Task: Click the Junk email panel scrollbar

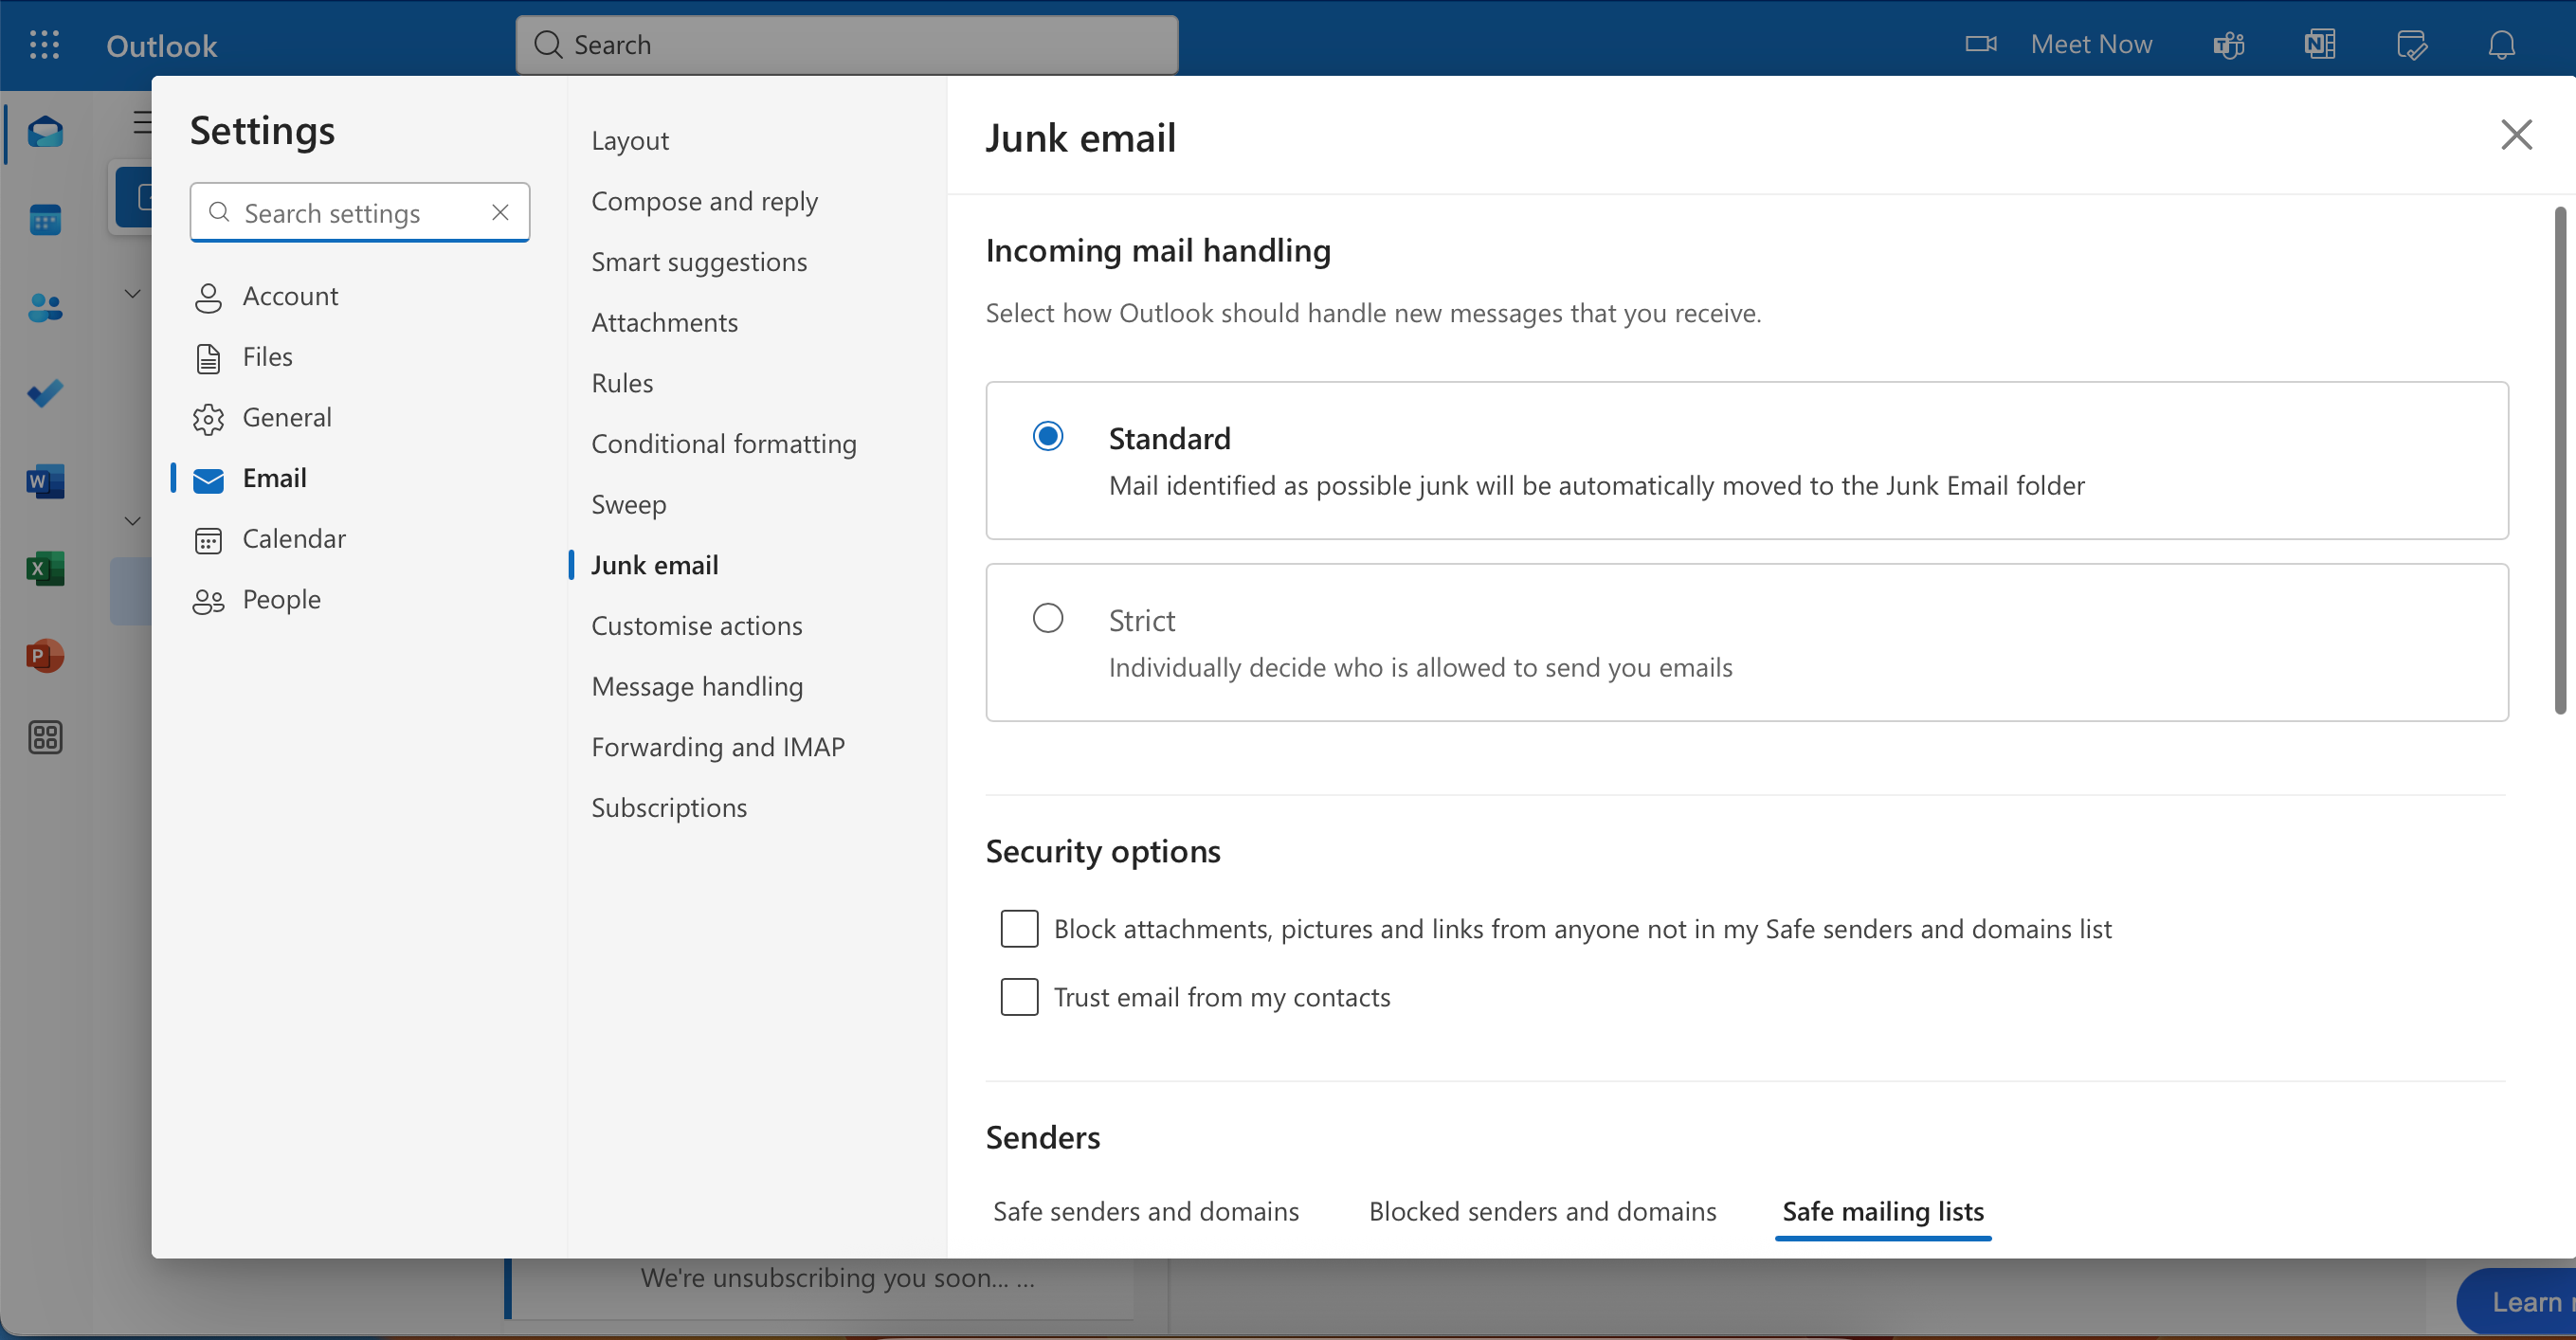Action: (x=2559, y=460)
